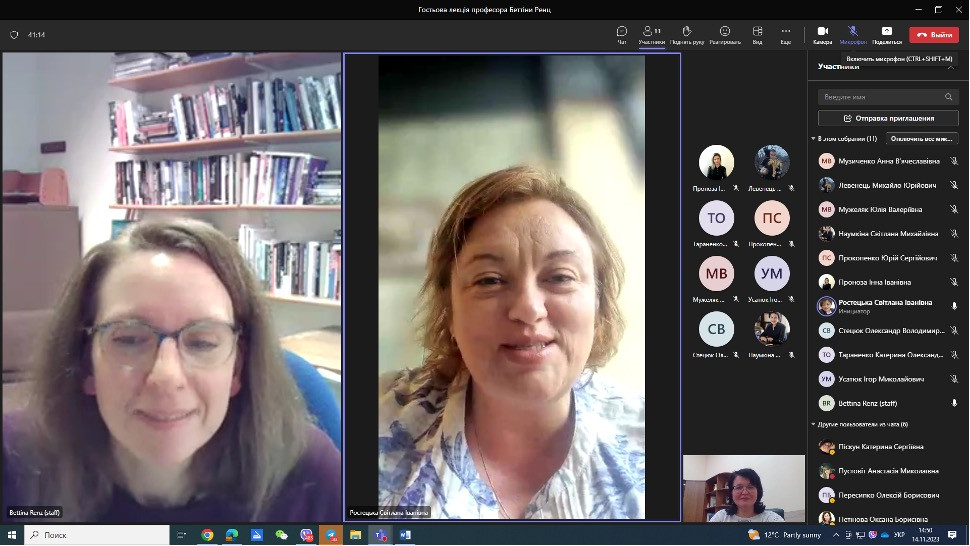The height and width of the screenshot is (546, 970).
Task: Mute everyone with Отключить все микрофоны
Action: click(922, 139)
